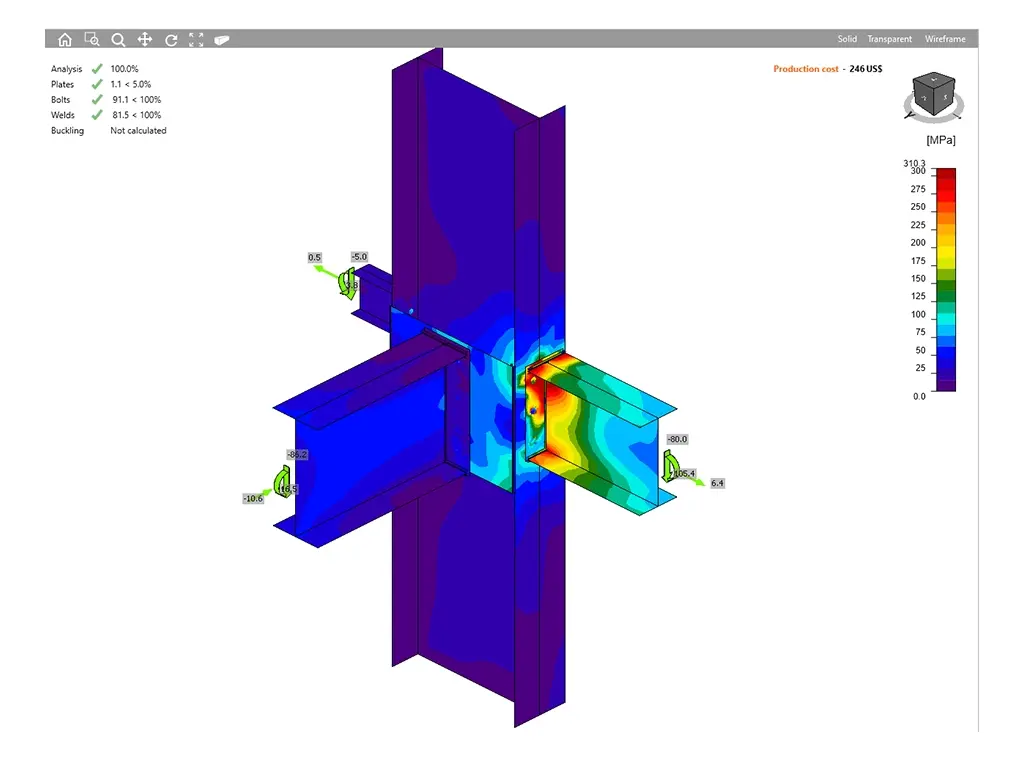Viewport: 1024px width, 768px height.
Task: Click the green moment arrow near -80.0
Action: pyautogui.click(x=670, y=466)
